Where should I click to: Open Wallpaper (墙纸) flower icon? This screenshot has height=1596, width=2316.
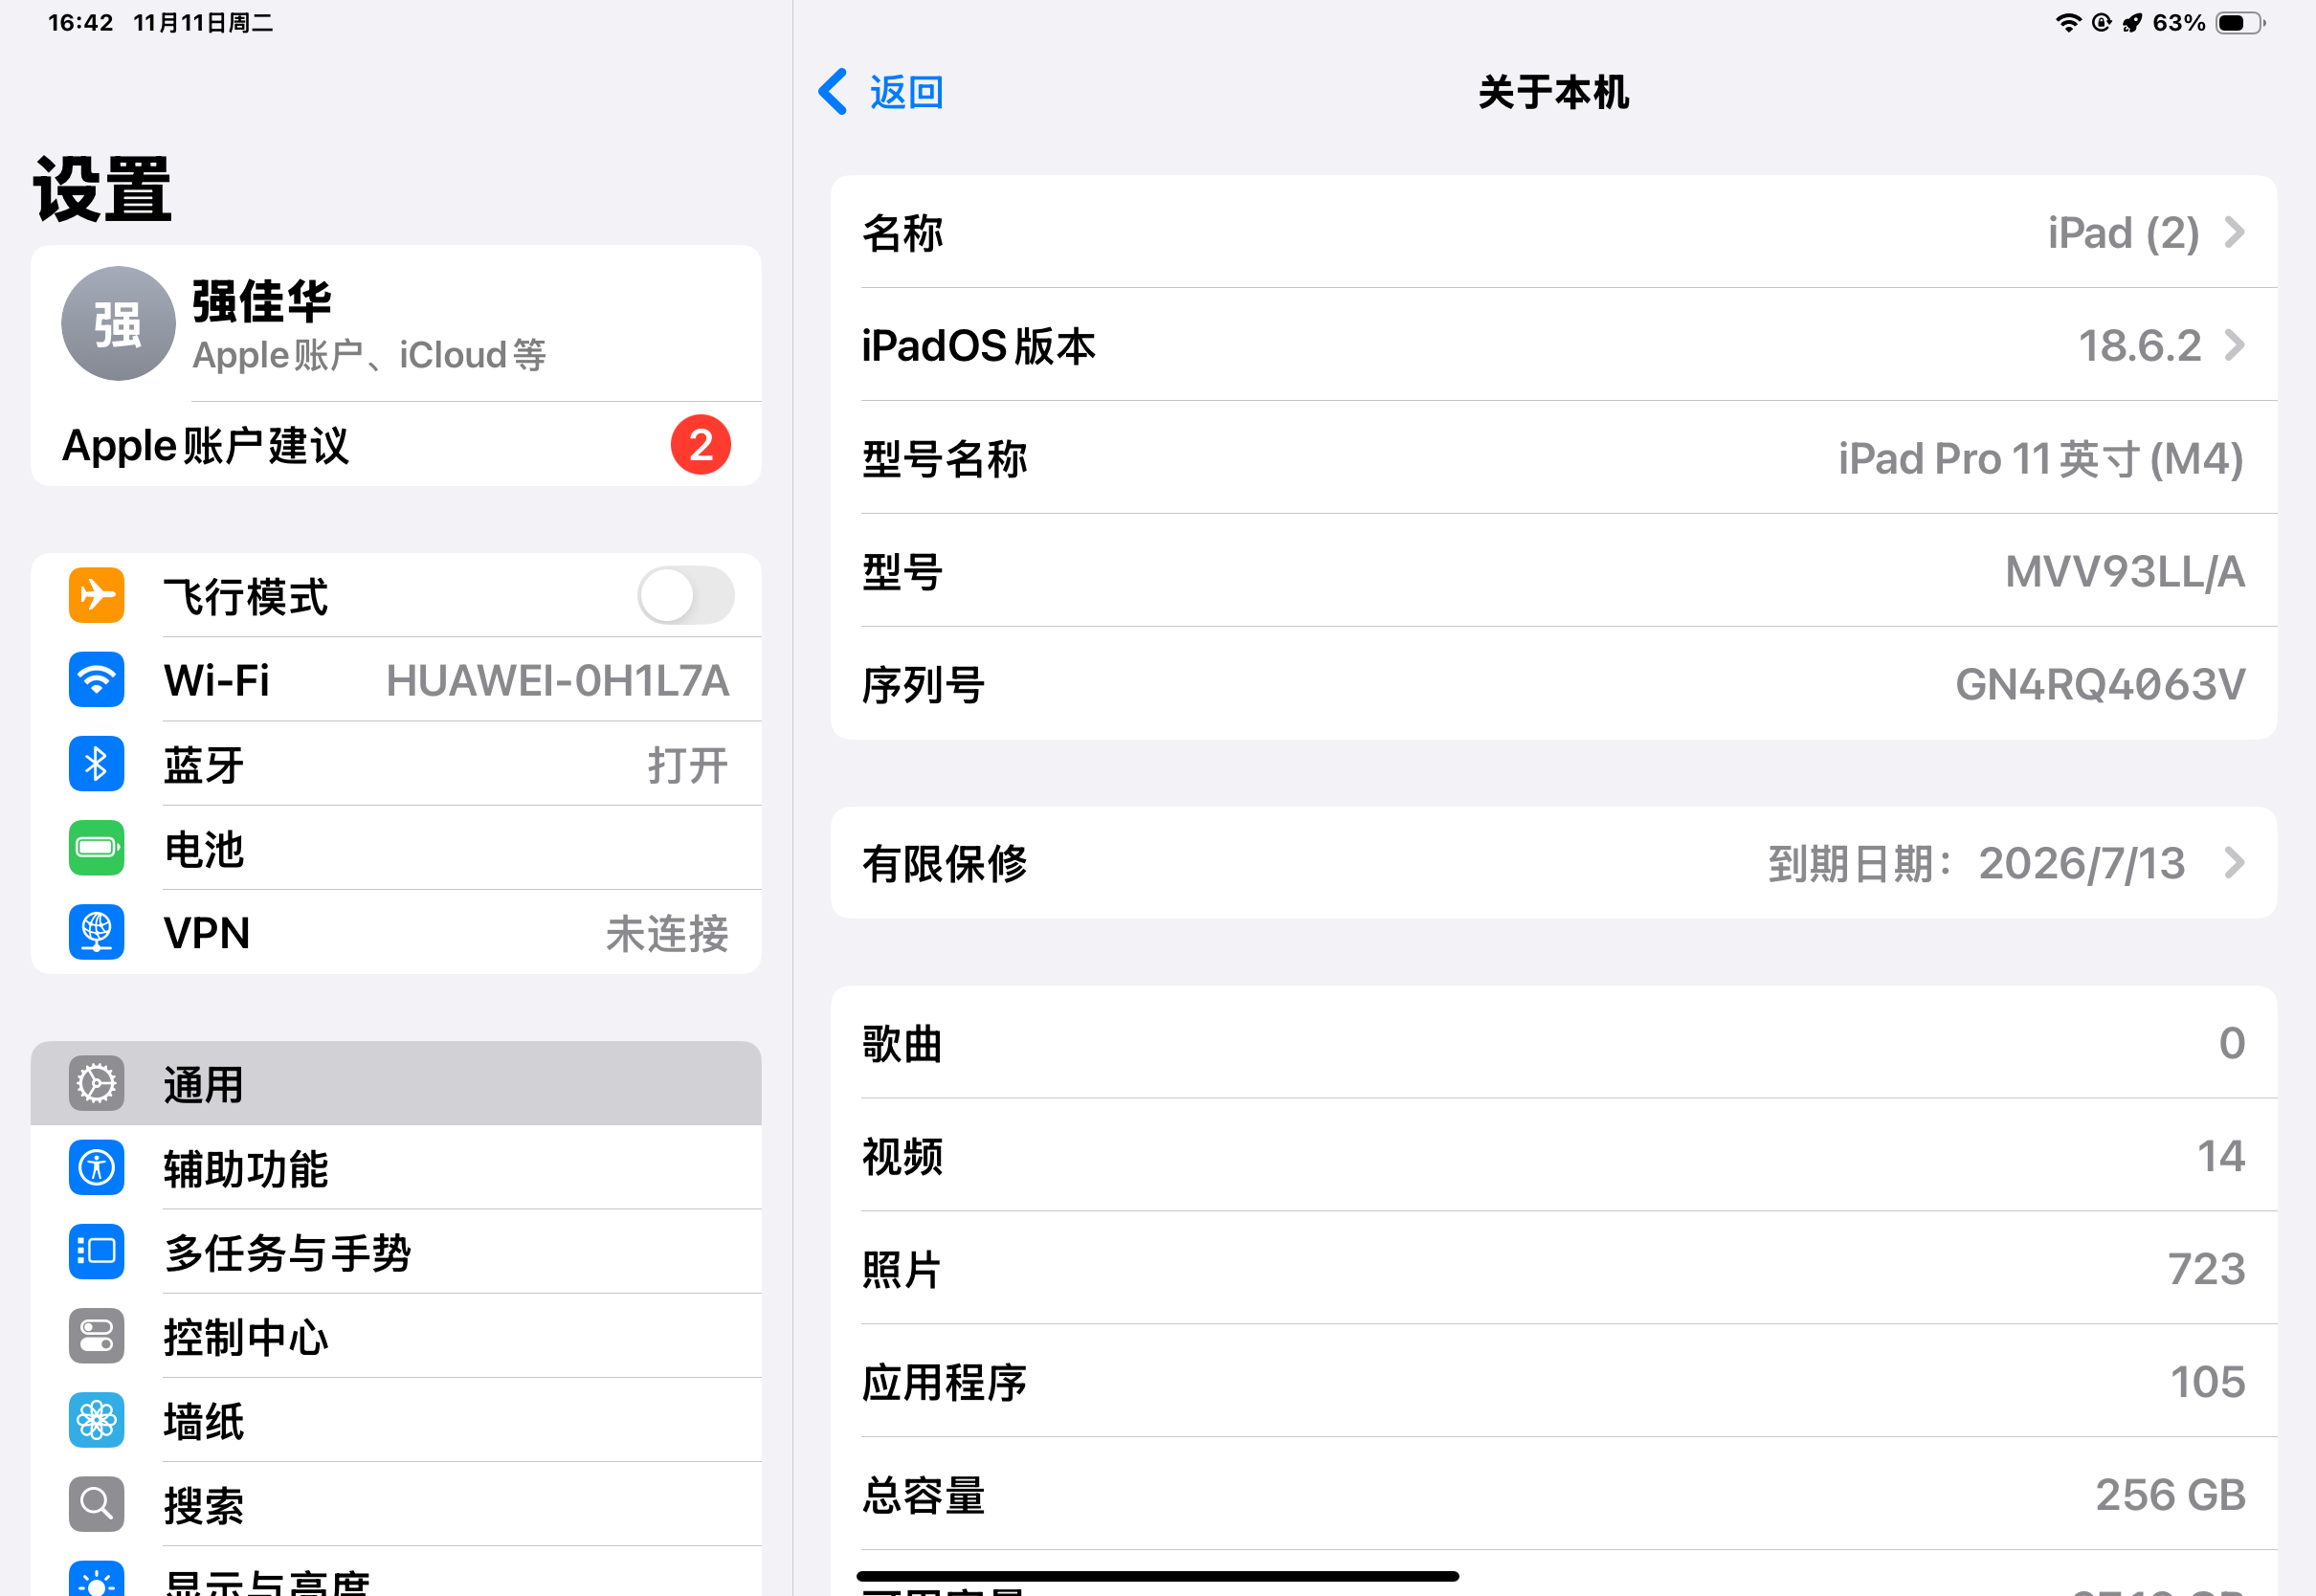(96, 1420)
